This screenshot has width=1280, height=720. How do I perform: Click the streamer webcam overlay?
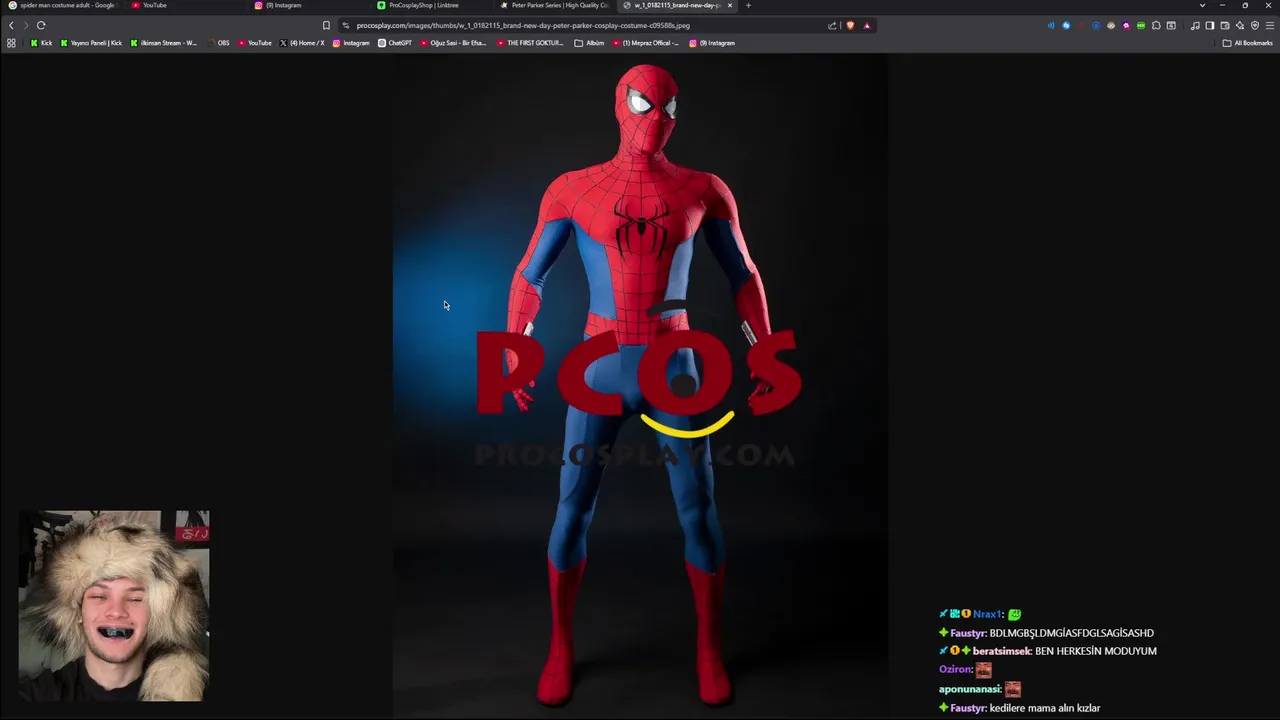[x=114, y=606]
